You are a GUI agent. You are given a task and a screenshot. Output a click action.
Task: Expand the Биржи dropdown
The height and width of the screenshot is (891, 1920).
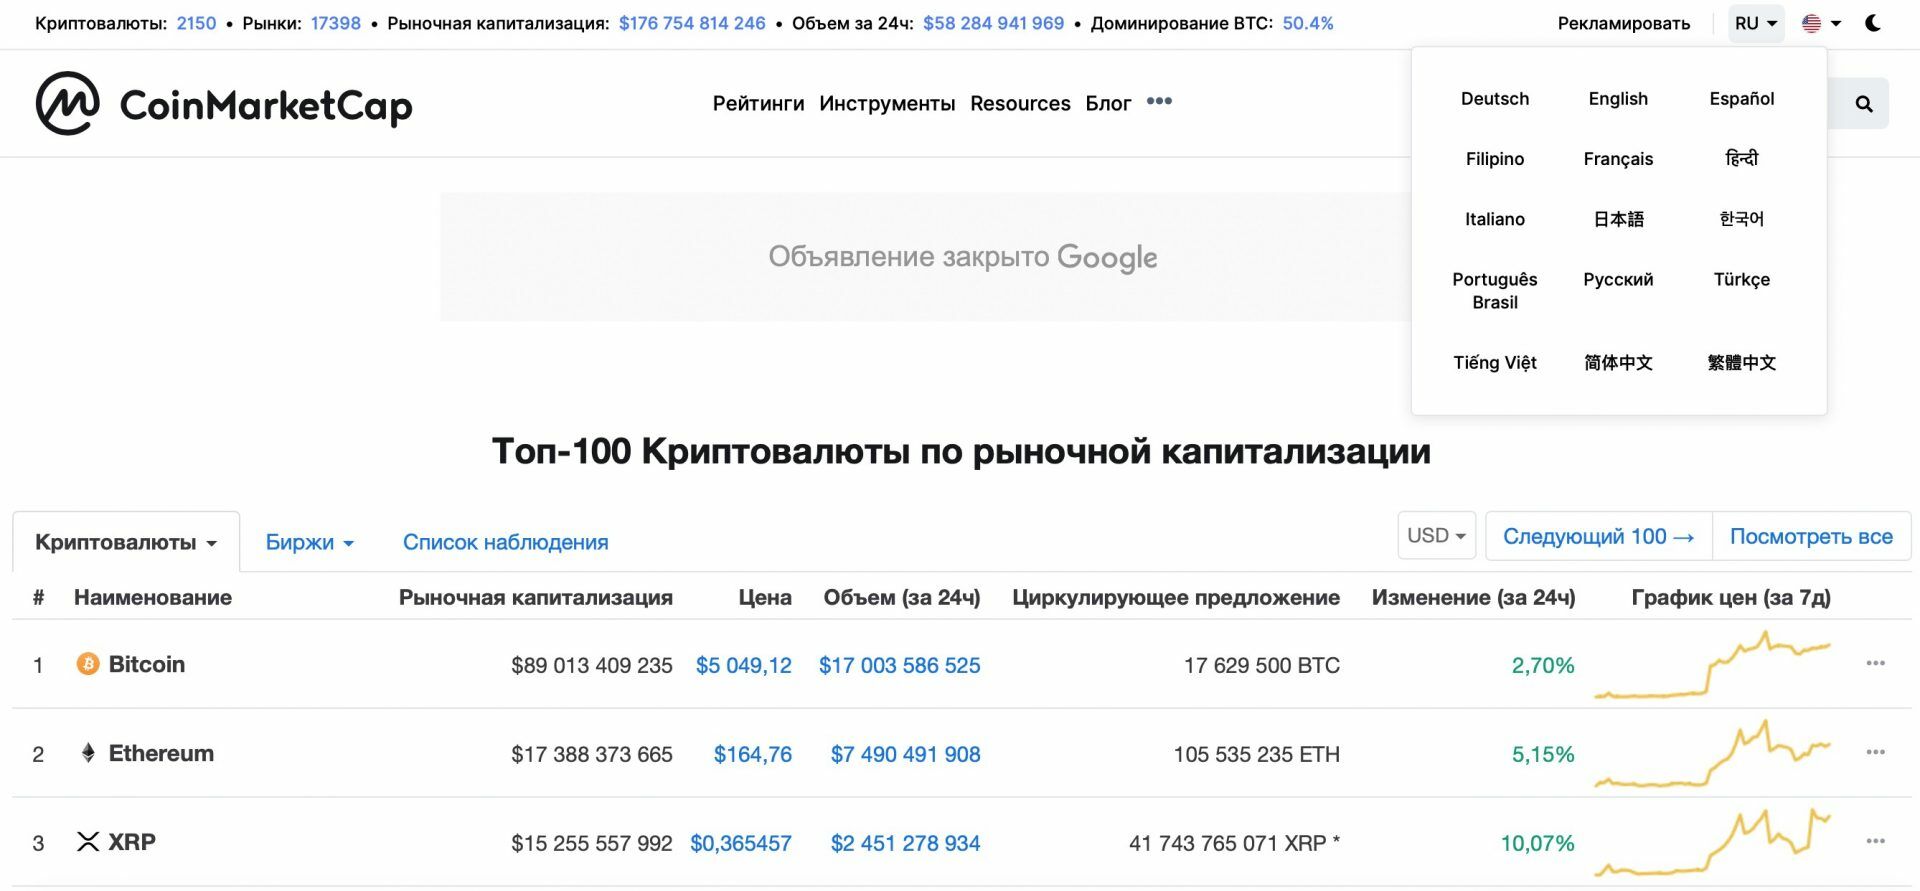(x=309, y=542)
